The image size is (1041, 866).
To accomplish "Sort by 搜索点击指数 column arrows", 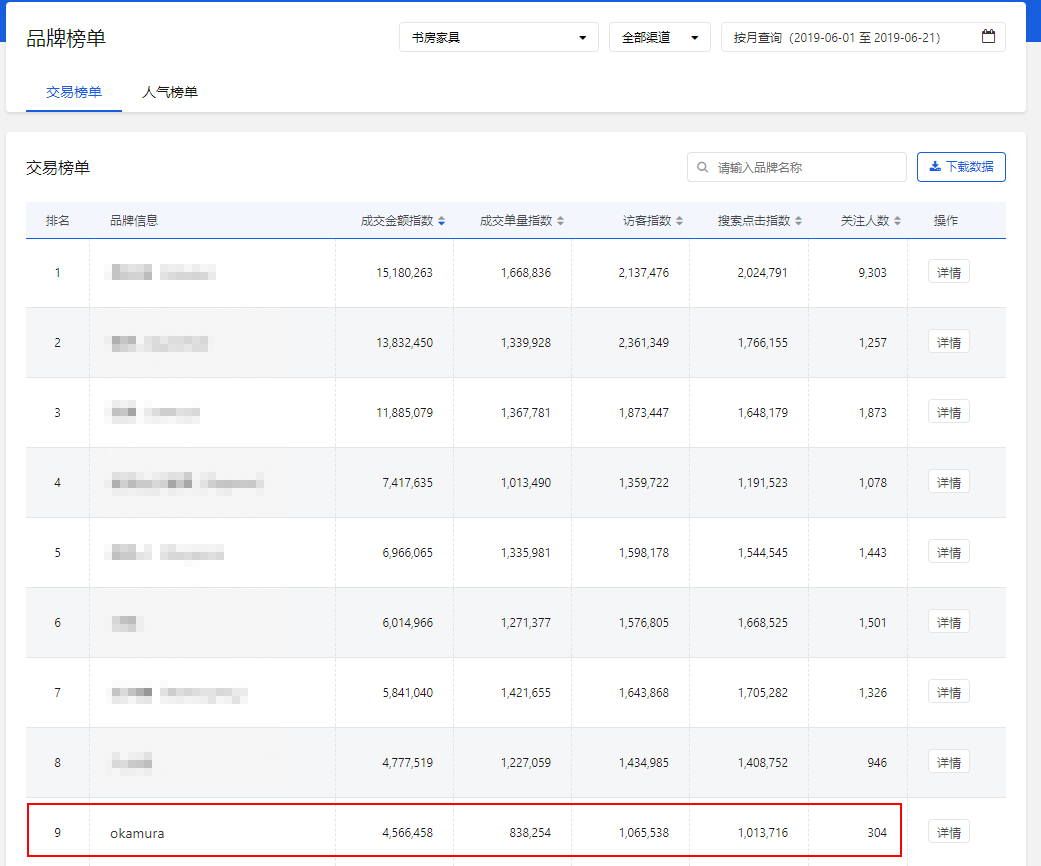I will tap(798, 221).
